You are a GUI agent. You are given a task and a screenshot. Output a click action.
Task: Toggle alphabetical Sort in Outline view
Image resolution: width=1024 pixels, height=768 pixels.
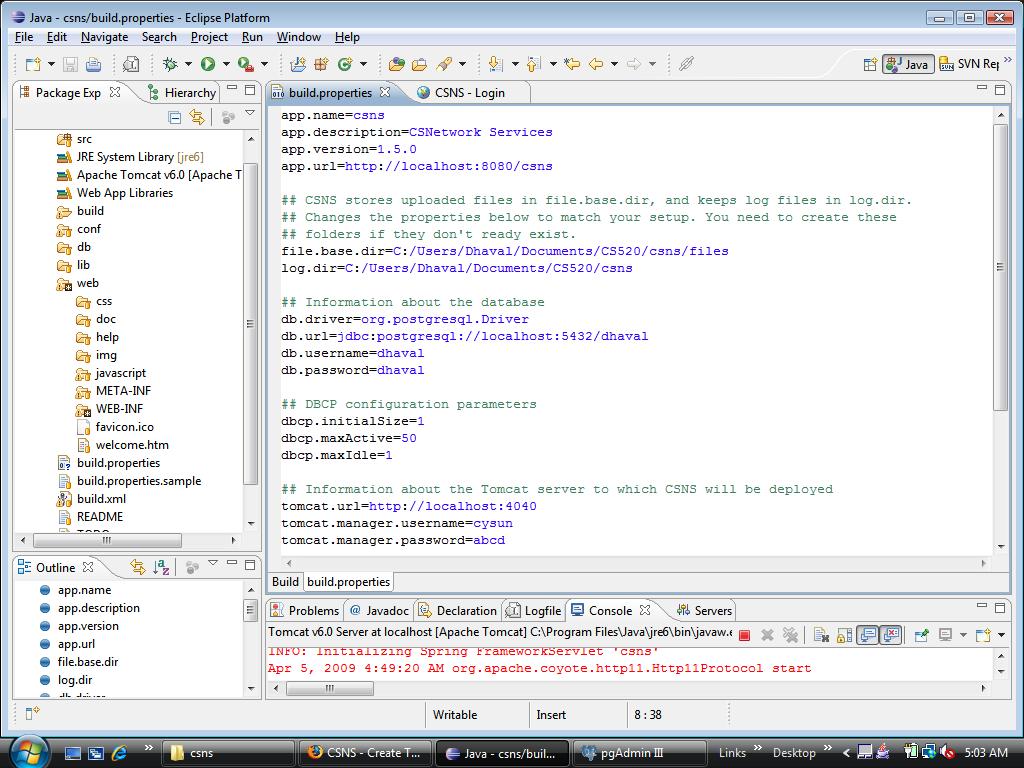pos(161,568)
